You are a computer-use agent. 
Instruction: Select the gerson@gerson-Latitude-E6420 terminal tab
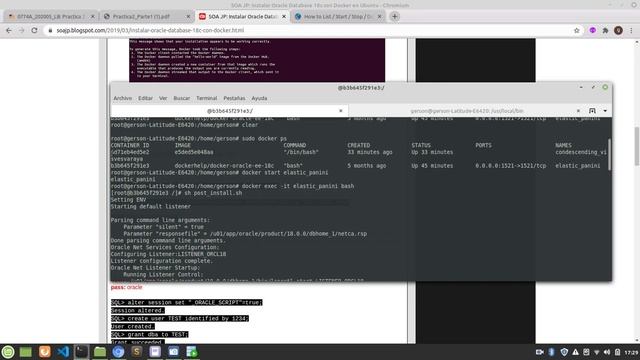467,111
